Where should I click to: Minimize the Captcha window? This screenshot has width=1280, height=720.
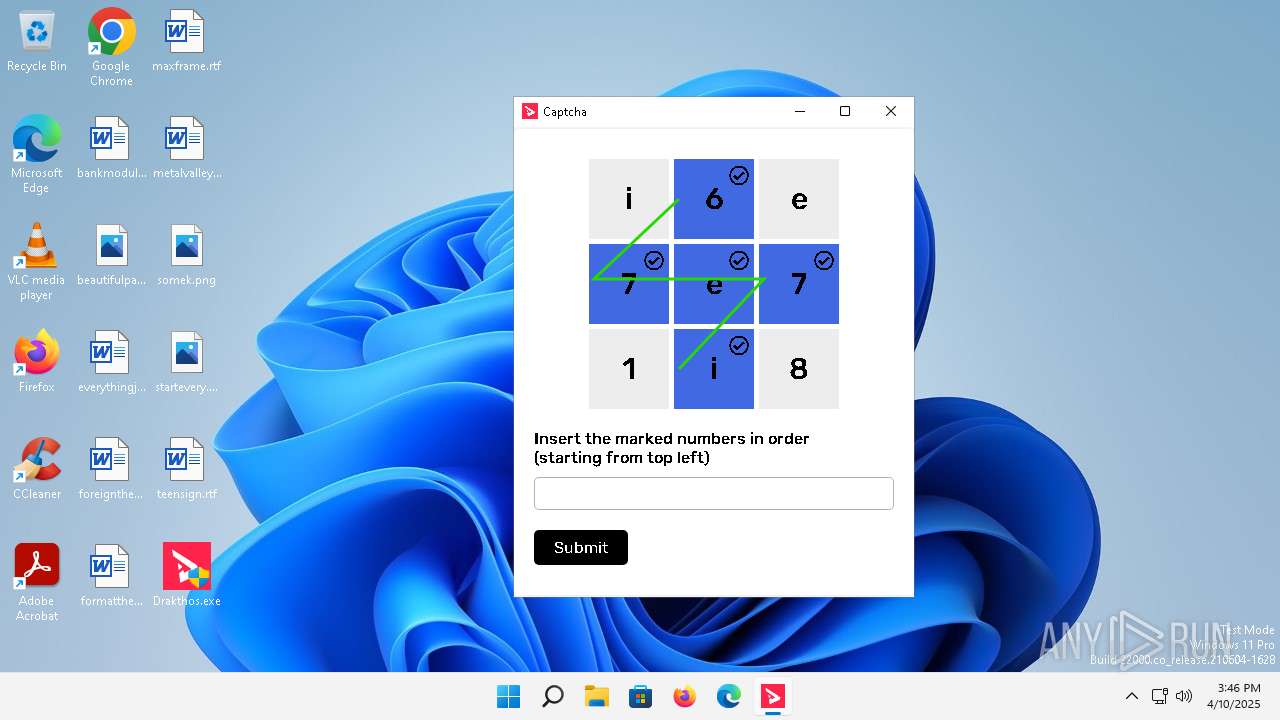coord(800,111)
